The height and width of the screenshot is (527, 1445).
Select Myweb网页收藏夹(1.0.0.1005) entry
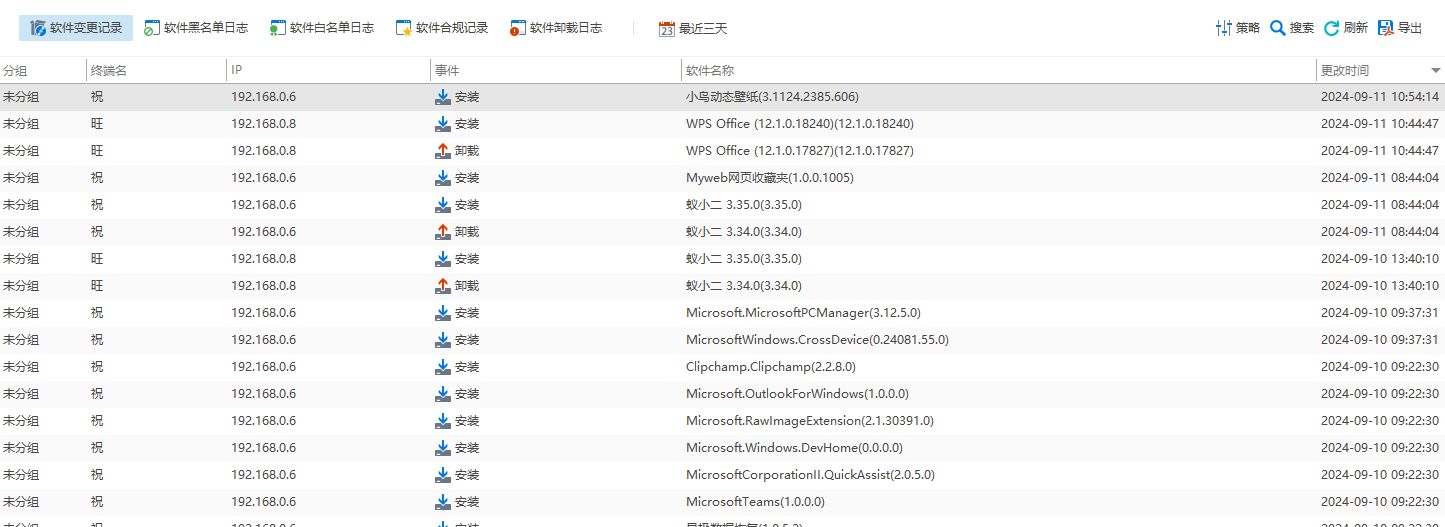[x=770, y=178]
